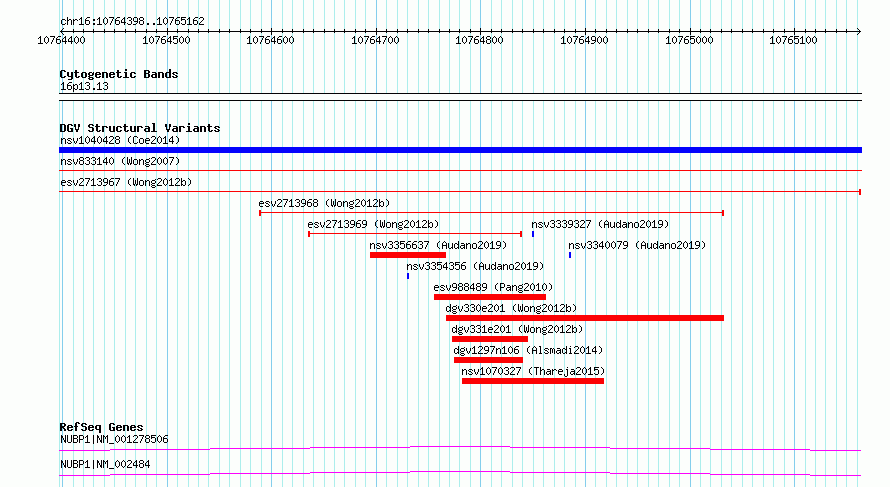Viewport: 890px width, 487px height.
Task: Click the esv2713969 thin red line
Action: (x=415, y=234)
